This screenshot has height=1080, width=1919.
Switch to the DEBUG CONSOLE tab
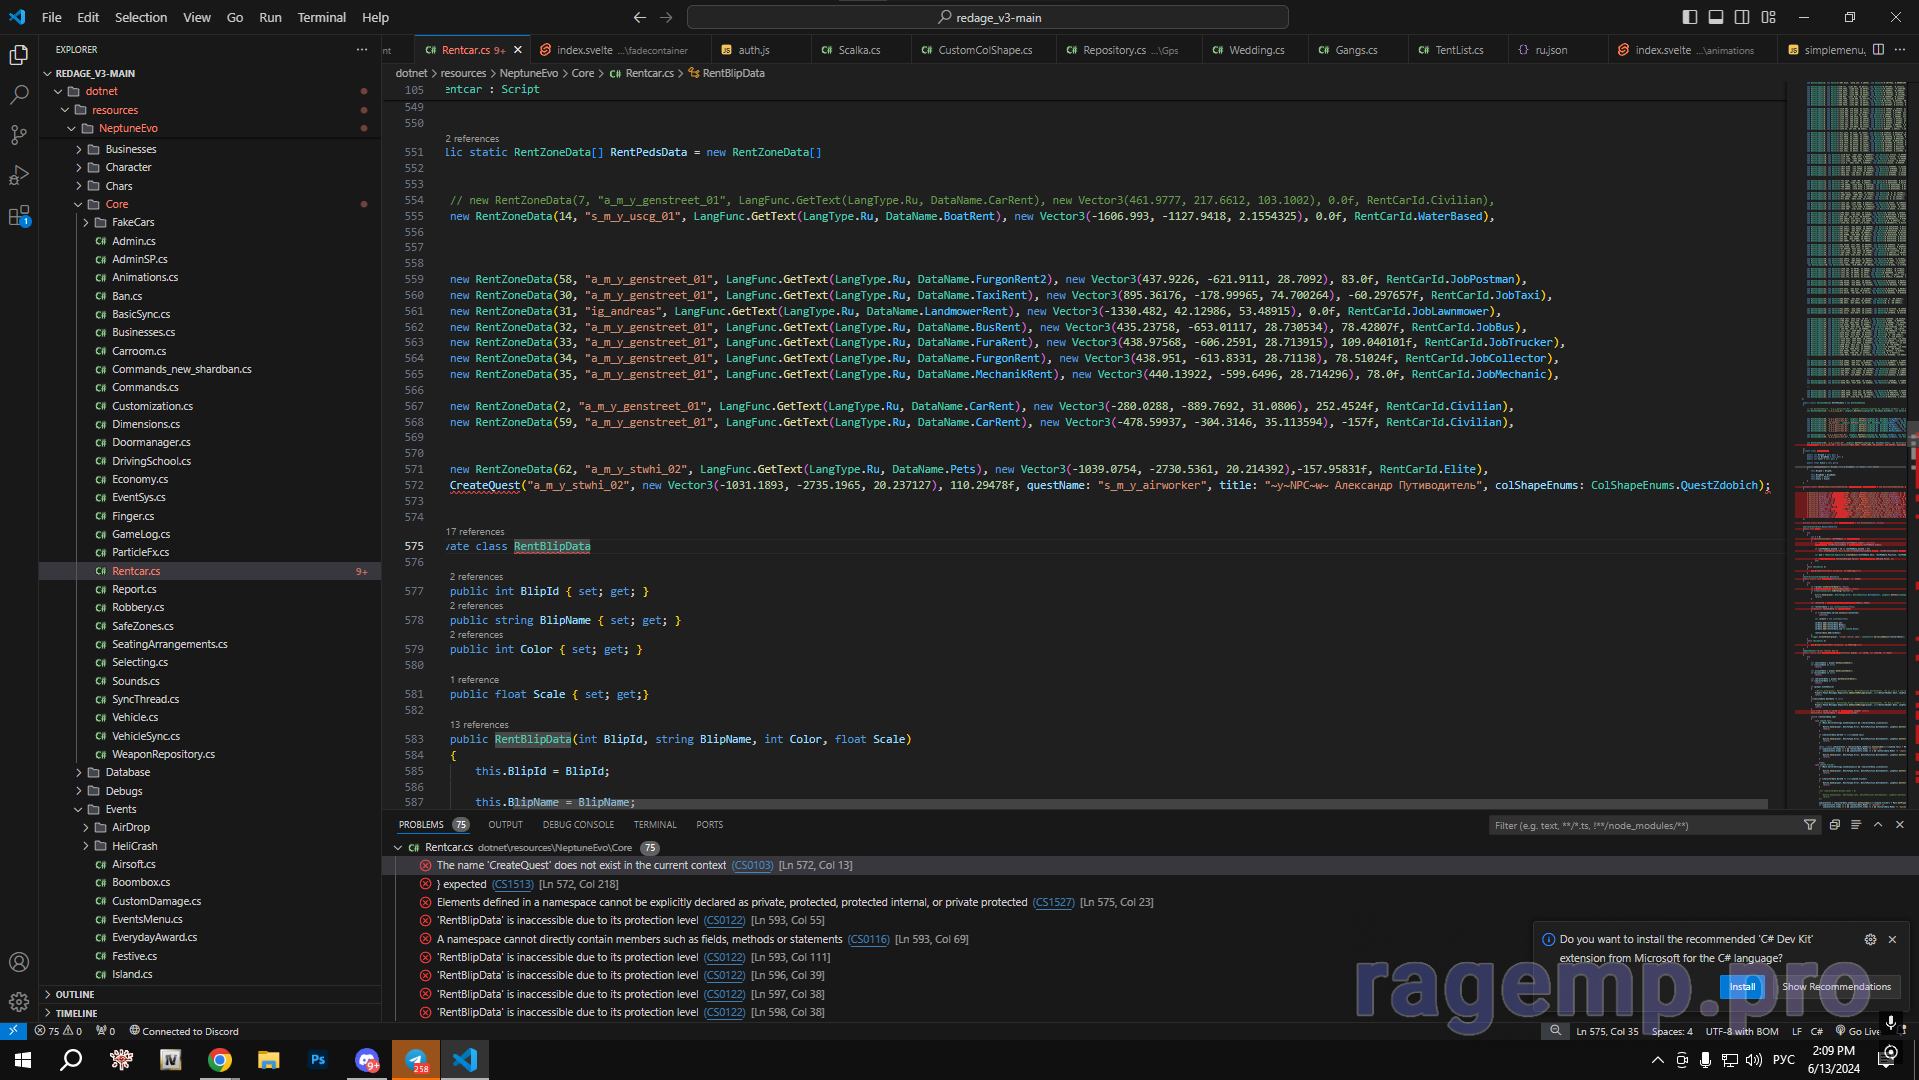(x=578, y=825)
